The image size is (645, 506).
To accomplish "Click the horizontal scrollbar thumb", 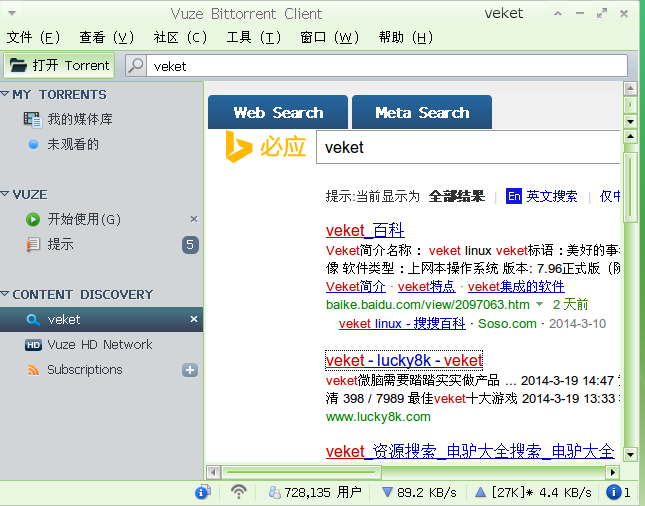I will point(302,472).
